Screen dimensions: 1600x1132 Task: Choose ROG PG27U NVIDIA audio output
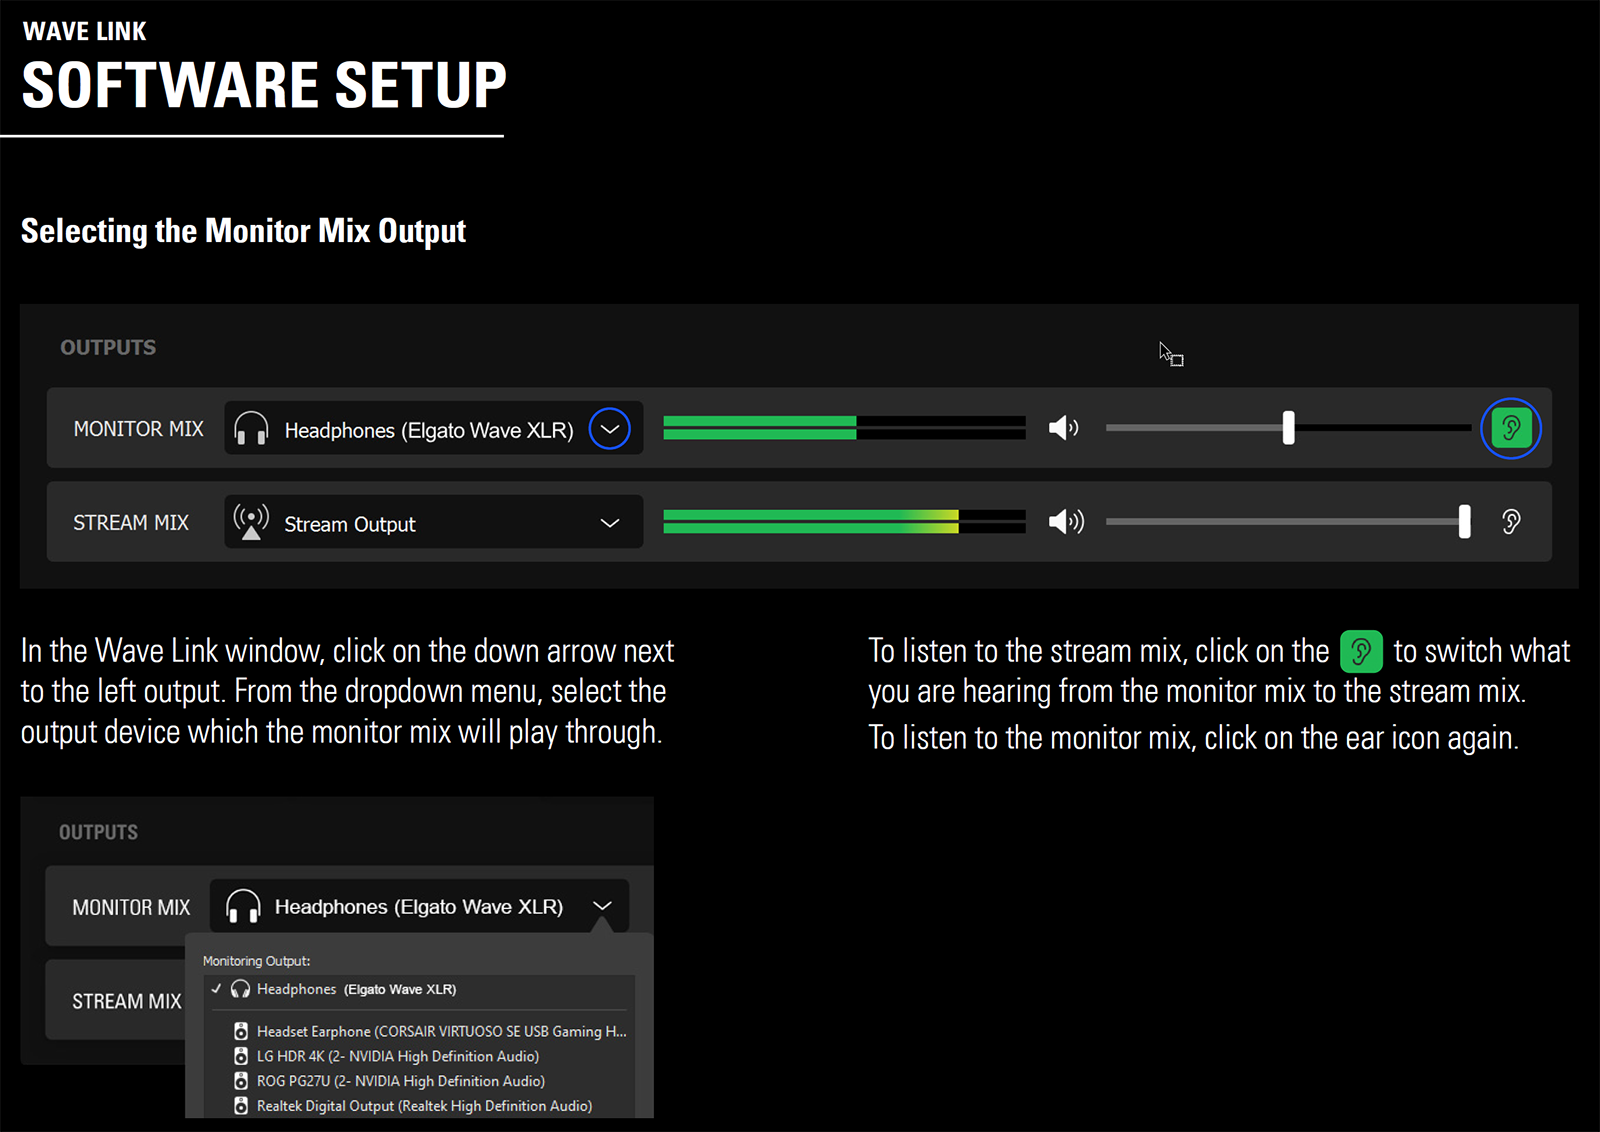point(420,1081)
